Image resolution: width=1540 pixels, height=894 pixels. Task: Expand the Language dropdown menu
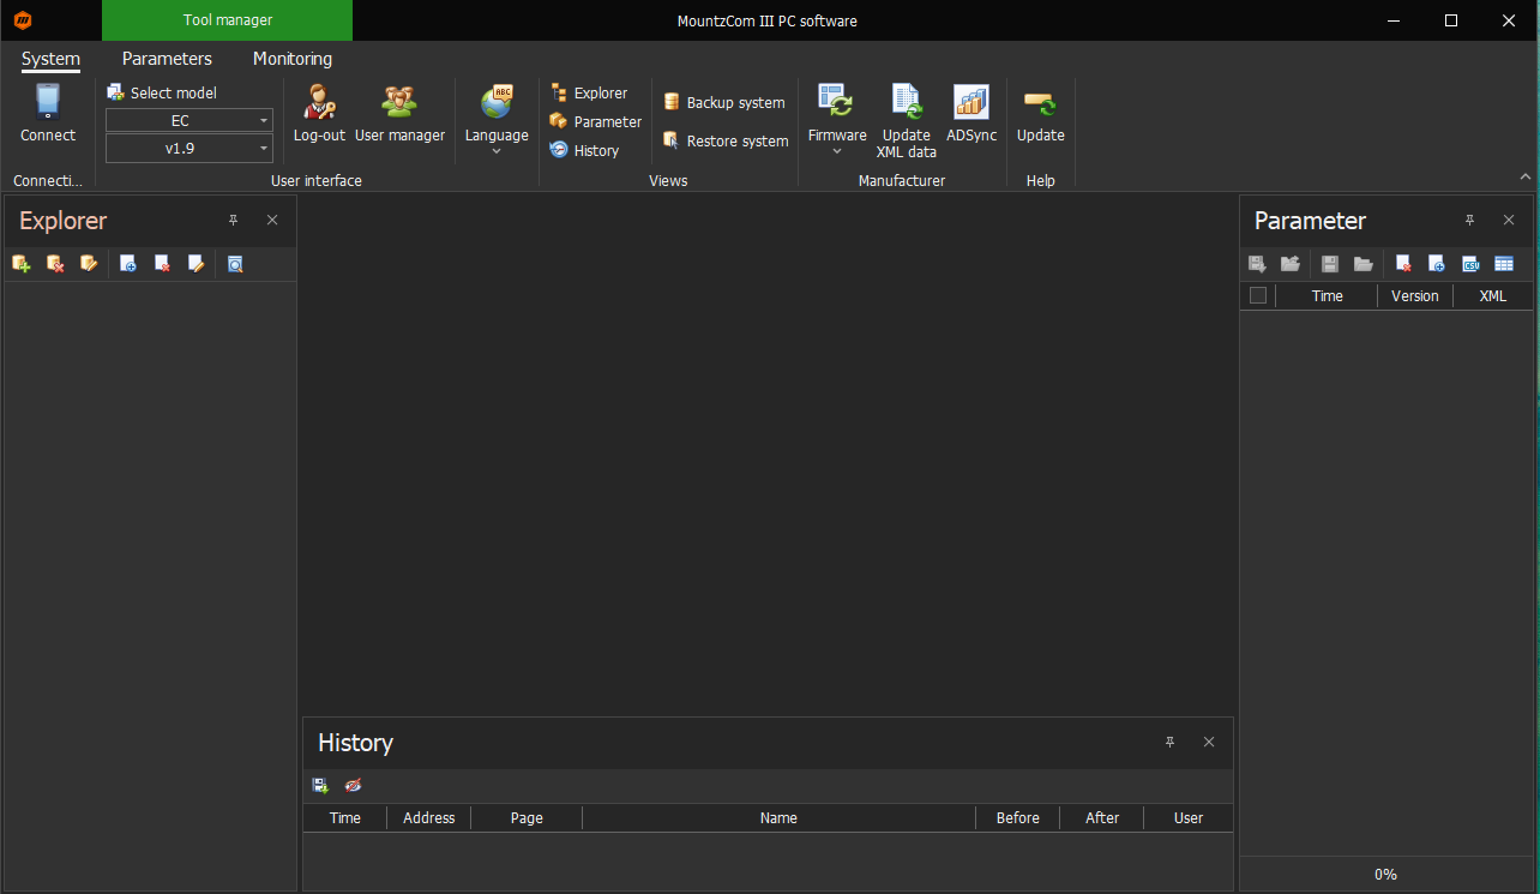(x=496, y=151)
